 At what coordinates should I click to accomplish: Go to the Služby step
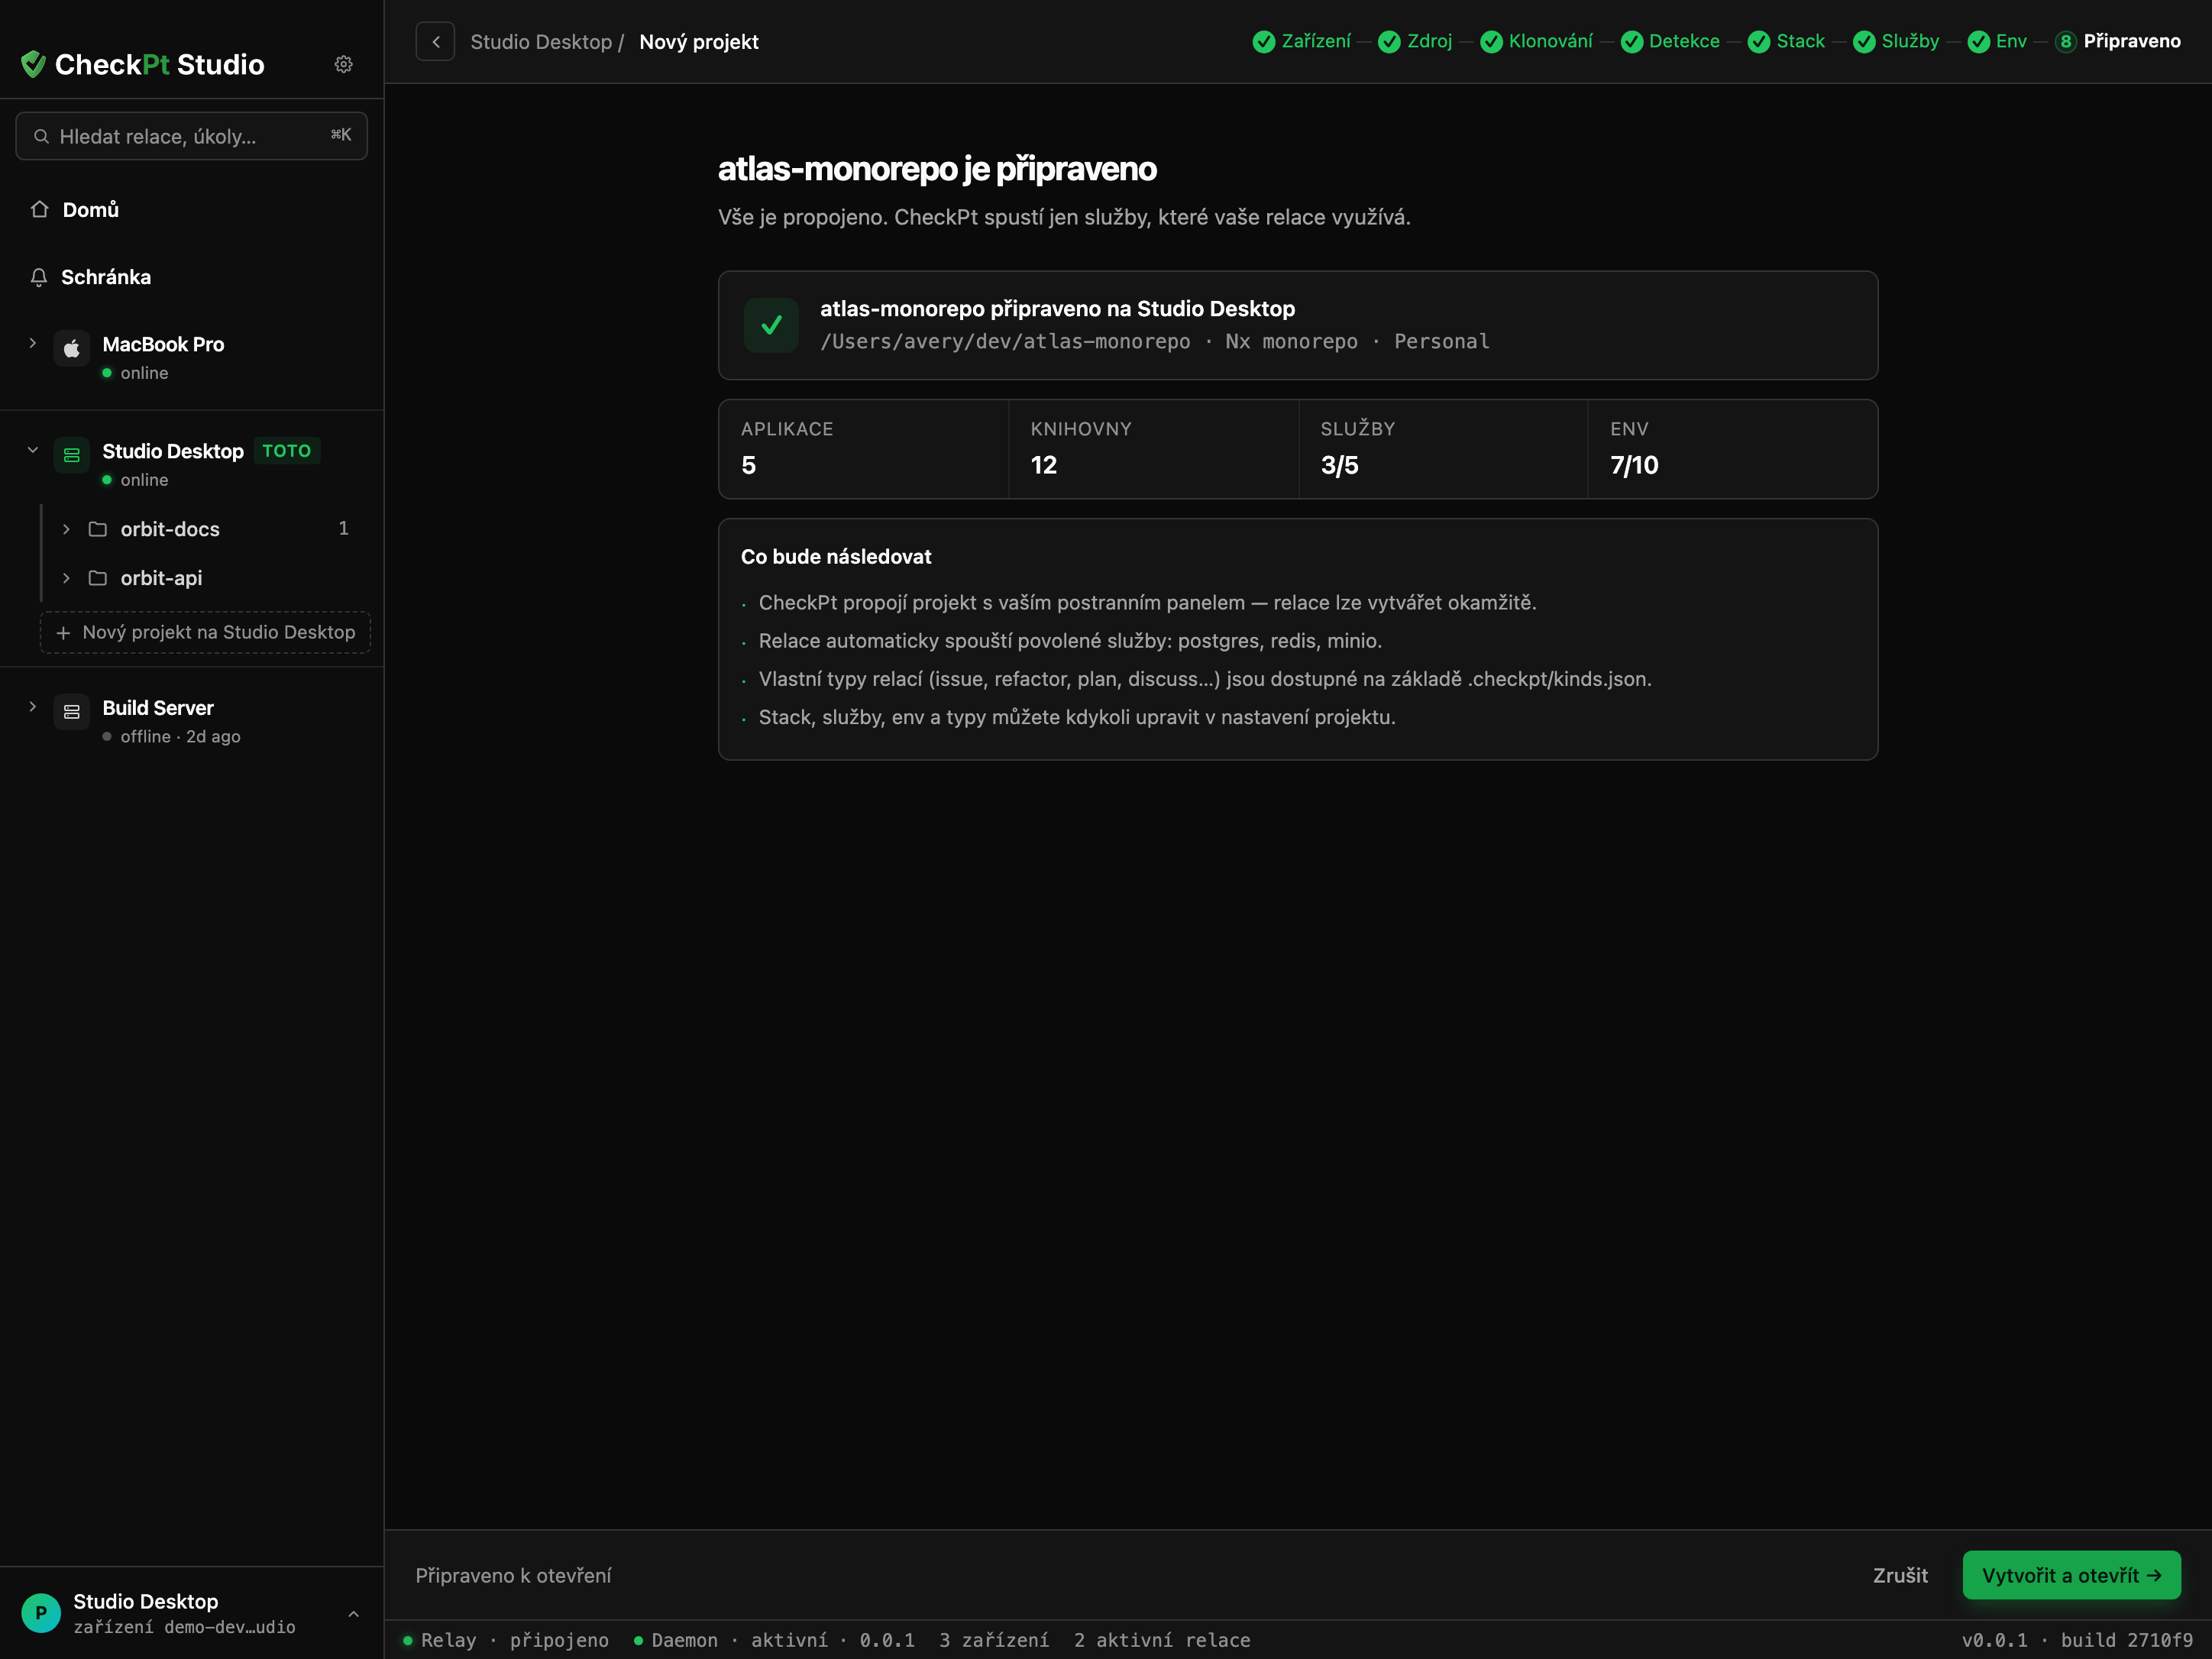point(1896,41)
